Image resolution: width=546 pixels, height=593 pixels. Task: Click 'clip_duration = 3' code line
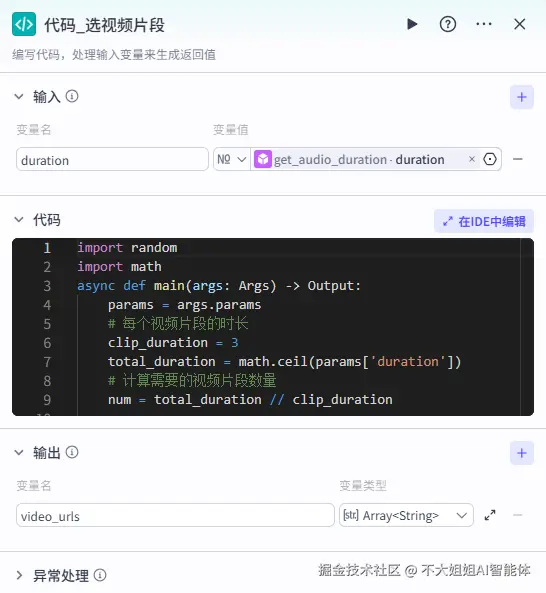(x=173, y=343)
